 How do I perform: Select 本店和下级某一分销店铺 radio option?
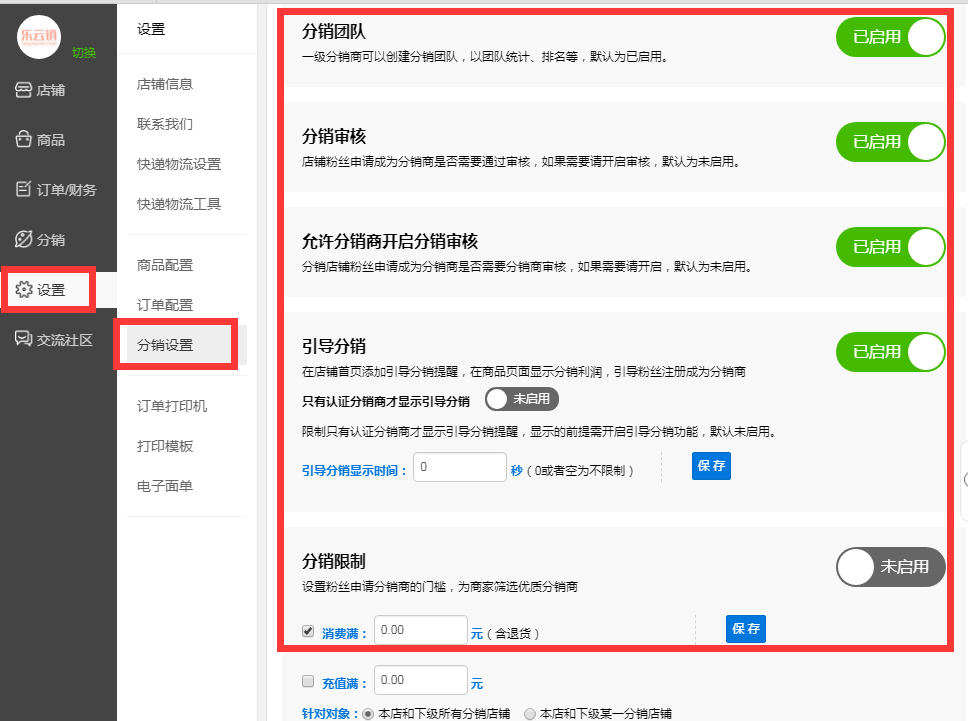click(530, 714)
